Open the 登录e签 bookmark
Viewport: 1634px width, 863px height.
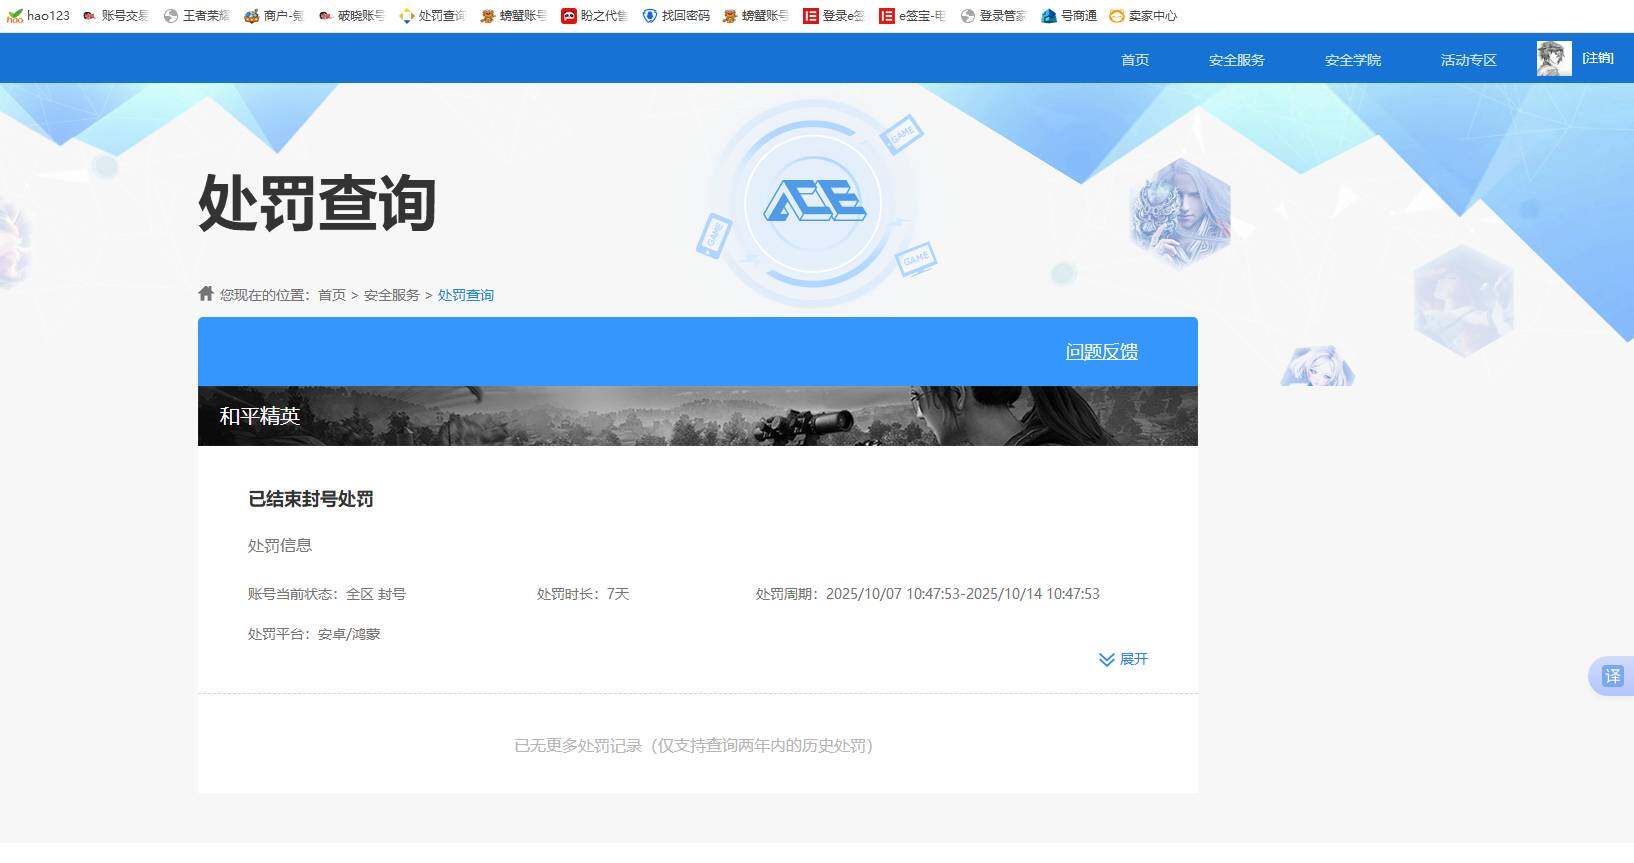coord(834,15)
